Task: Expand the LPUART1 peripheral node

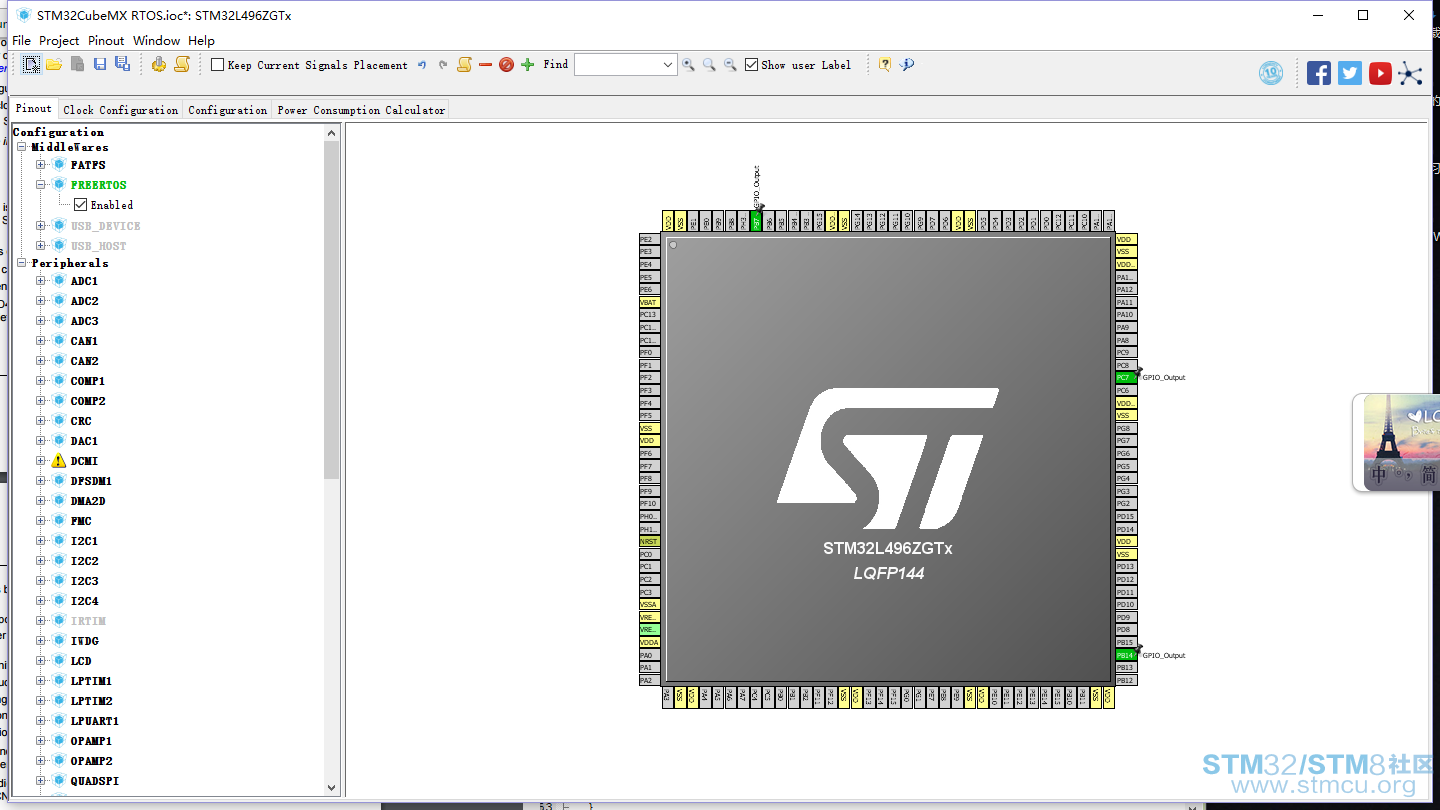Action: click(41, 721)
